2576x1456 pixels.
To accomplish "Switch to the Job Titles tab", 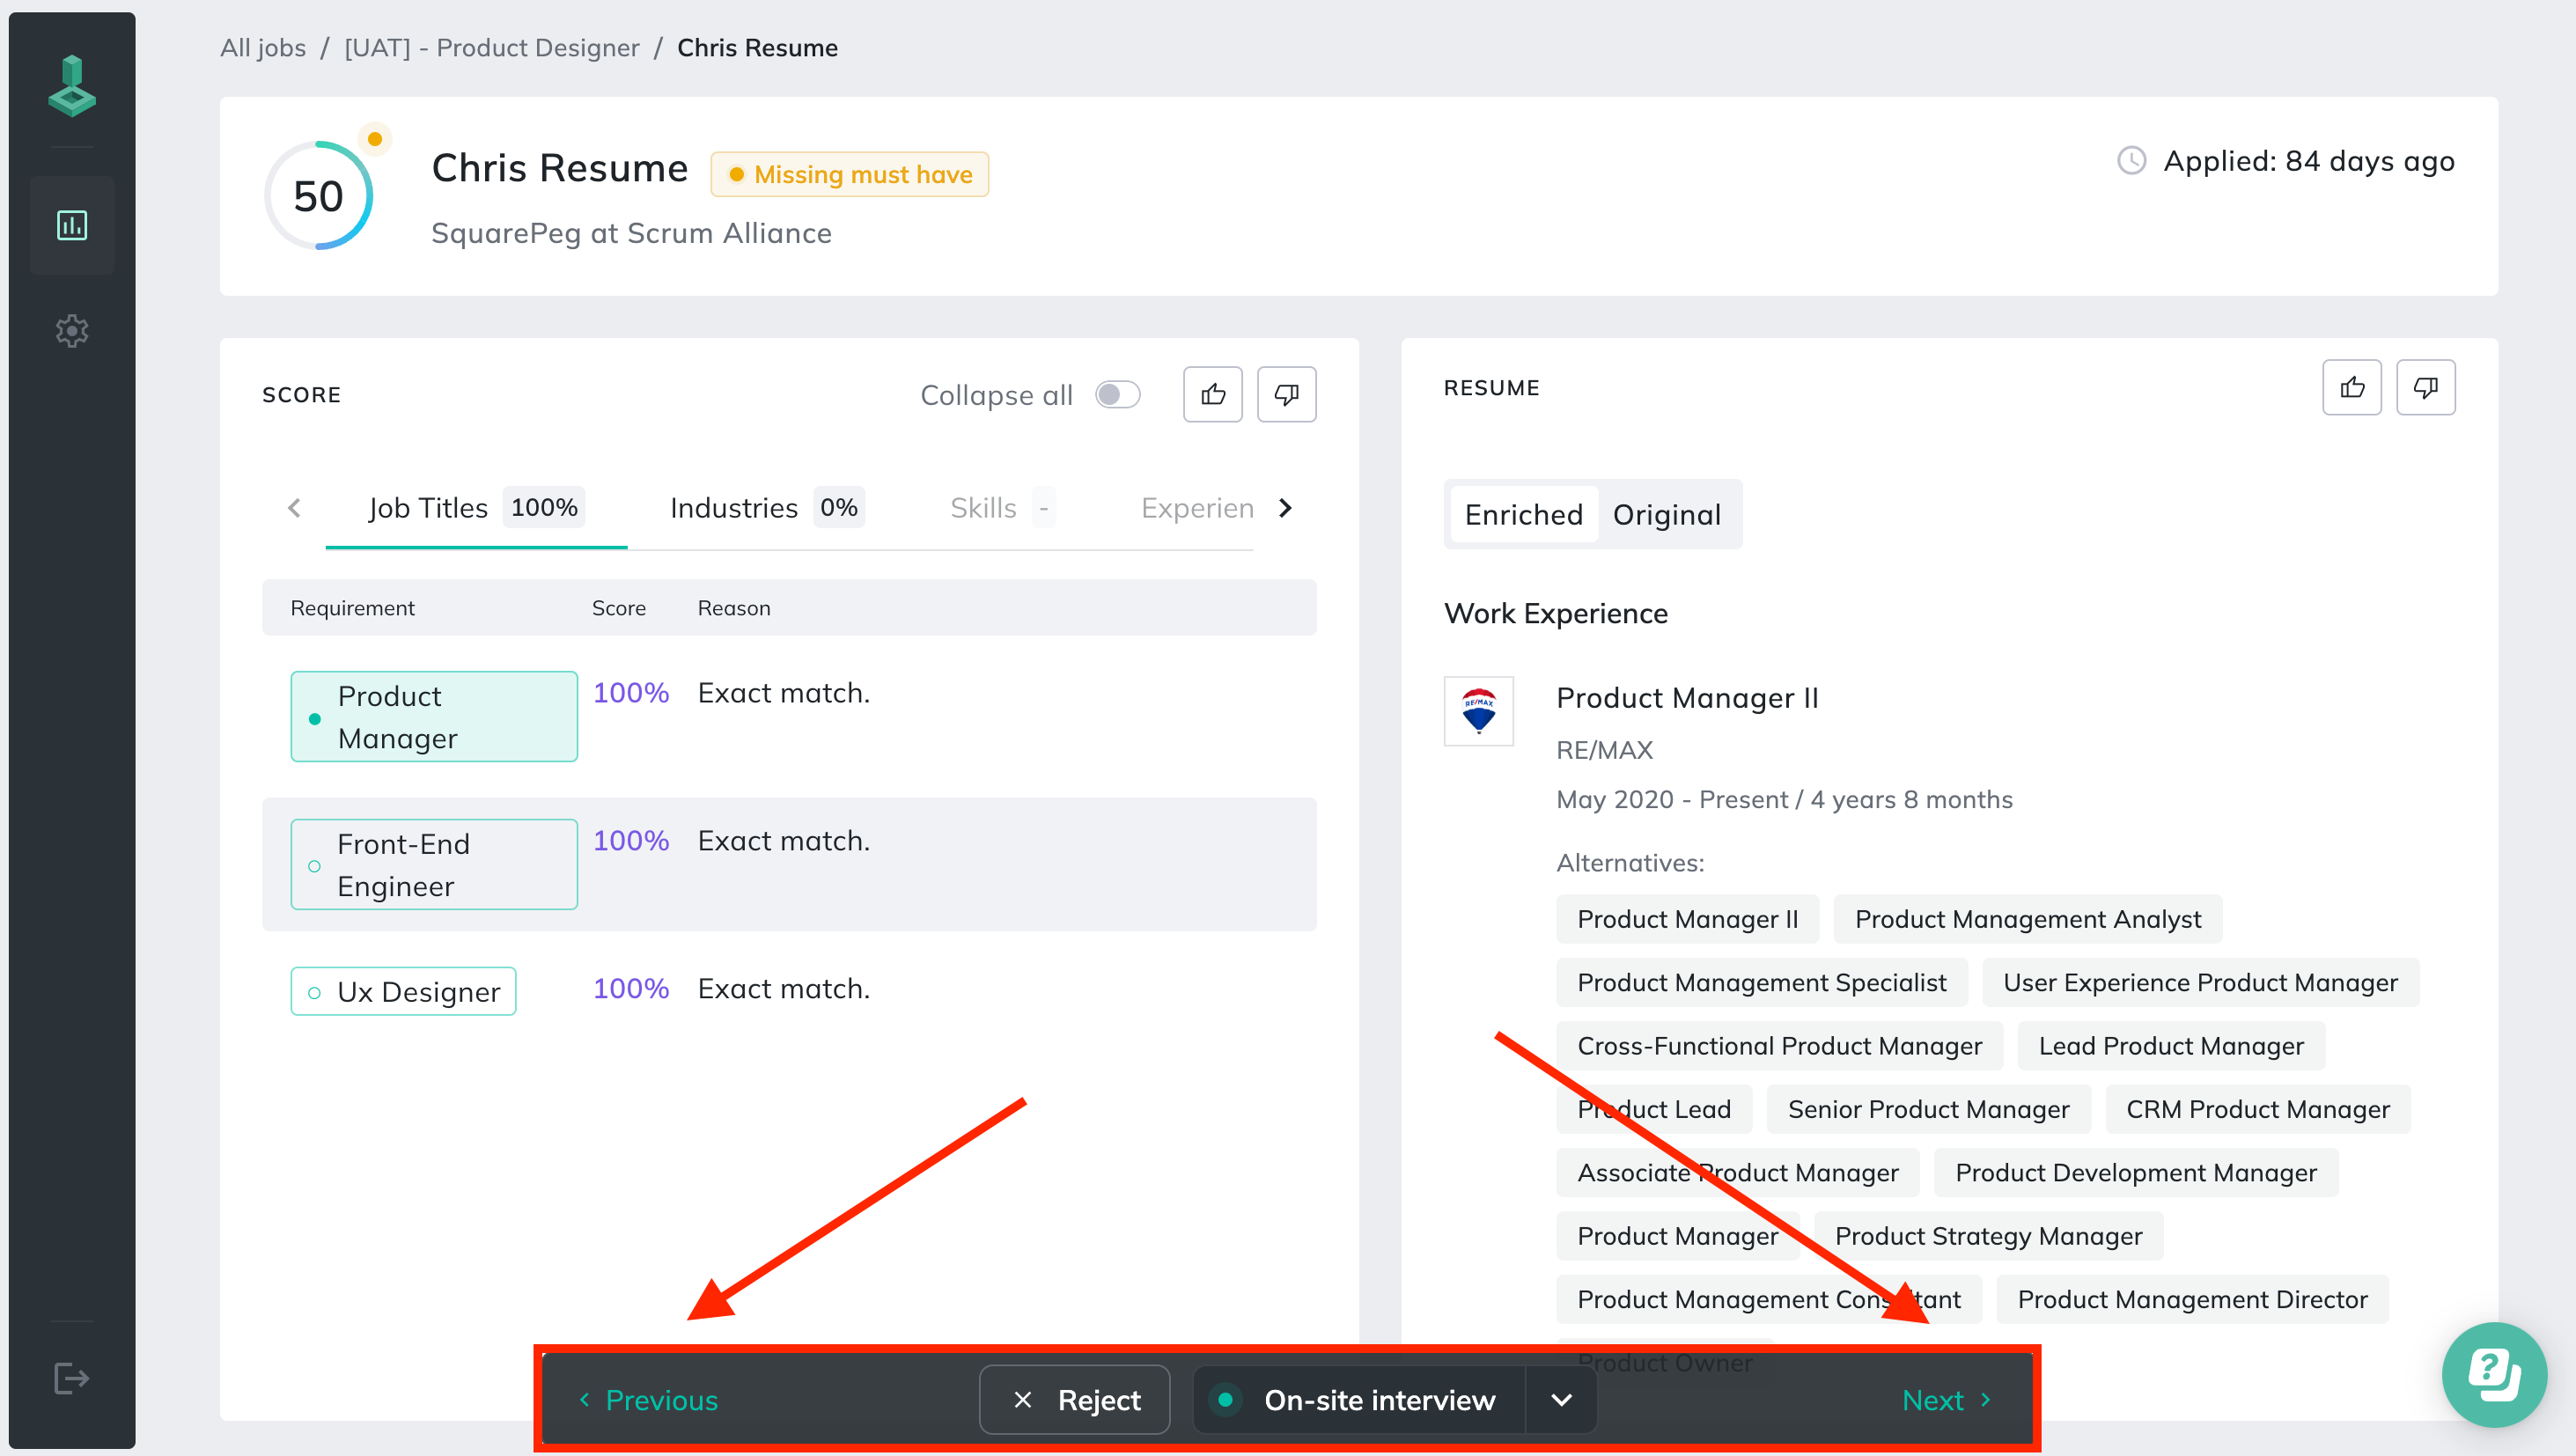I will [476, 508].
